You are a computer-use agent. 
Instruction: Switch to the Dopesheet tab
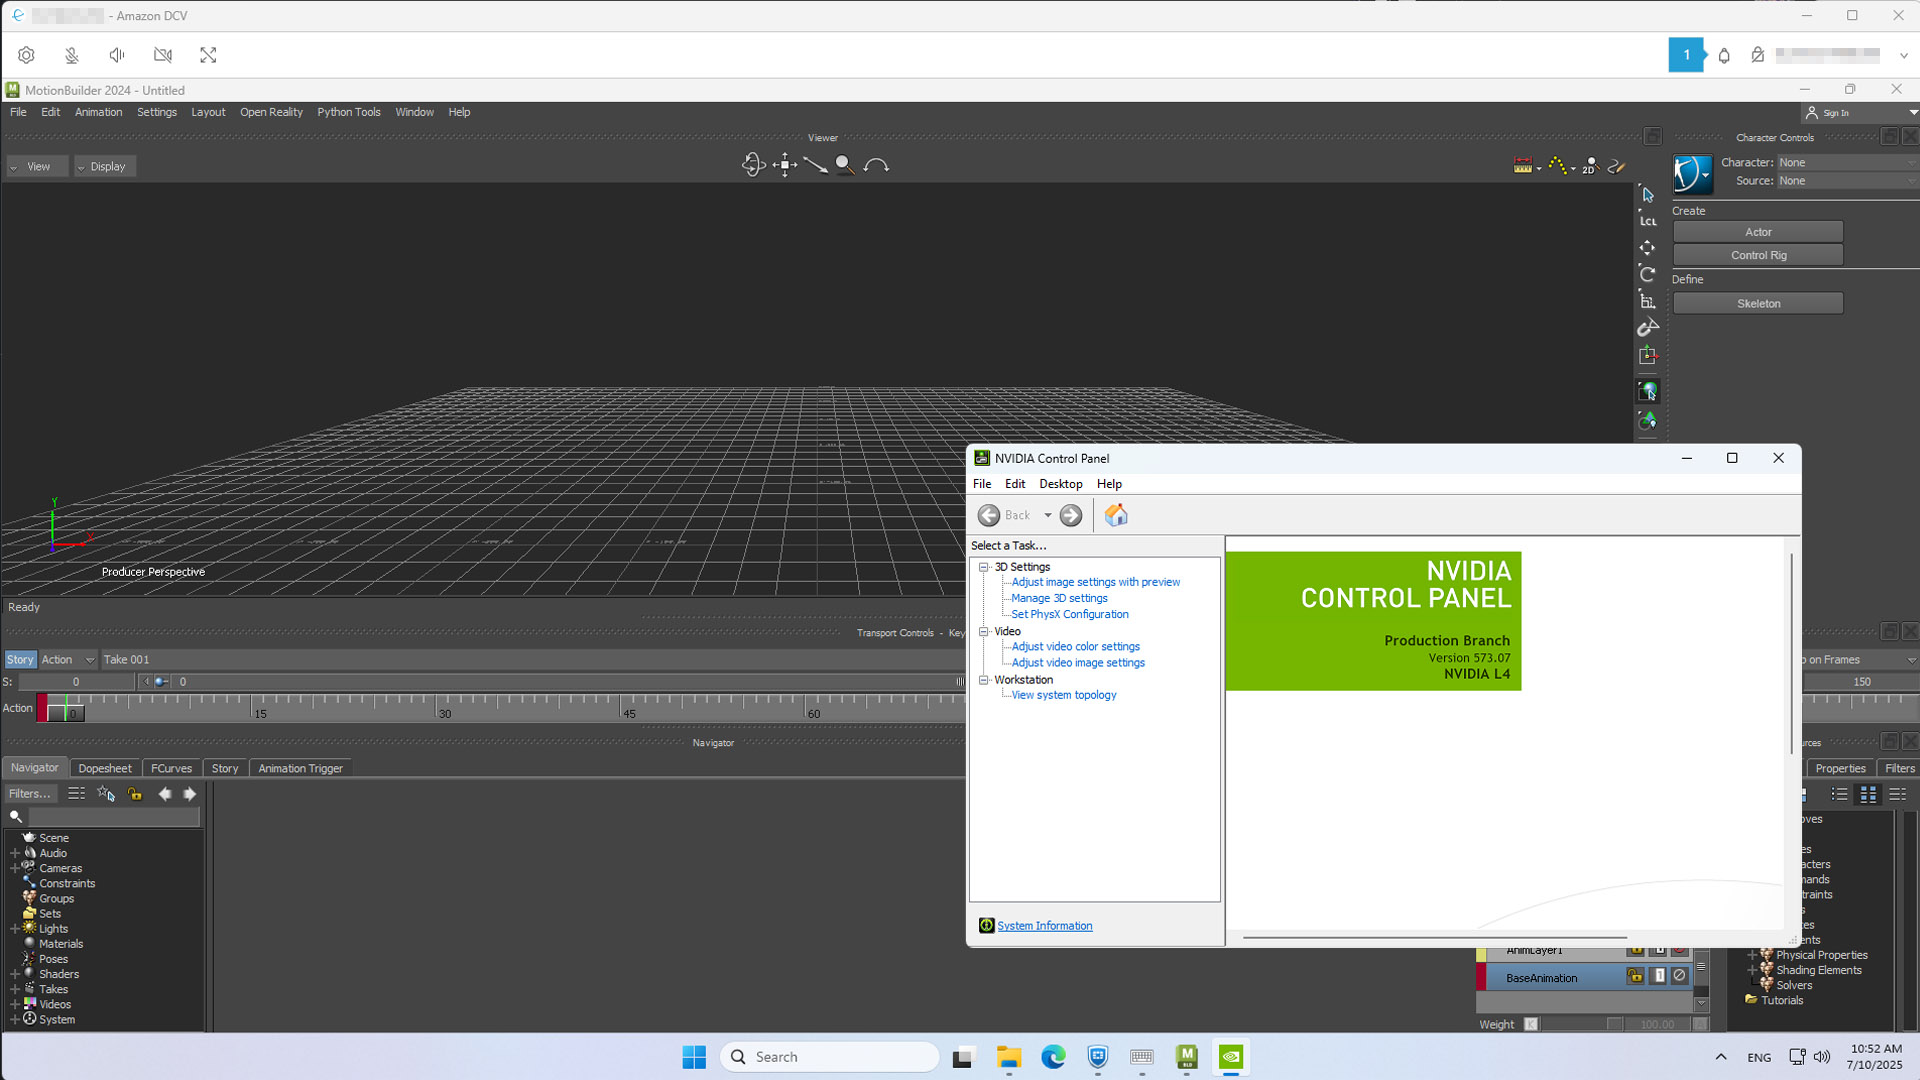coord(105,768)
